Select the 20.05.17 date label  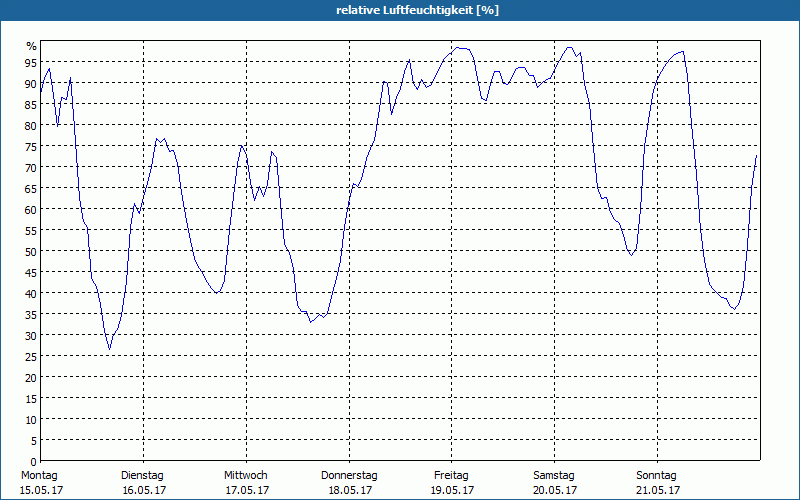tap(554, 490)
